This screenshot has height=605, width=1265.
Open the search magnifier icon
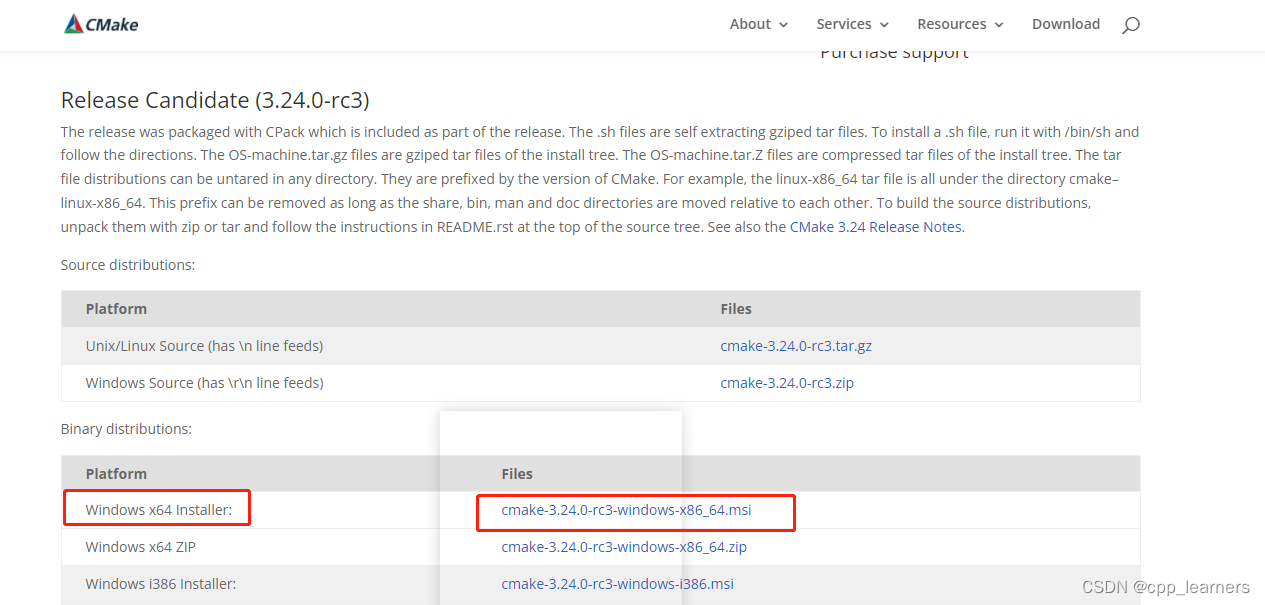pos(1130,24)
